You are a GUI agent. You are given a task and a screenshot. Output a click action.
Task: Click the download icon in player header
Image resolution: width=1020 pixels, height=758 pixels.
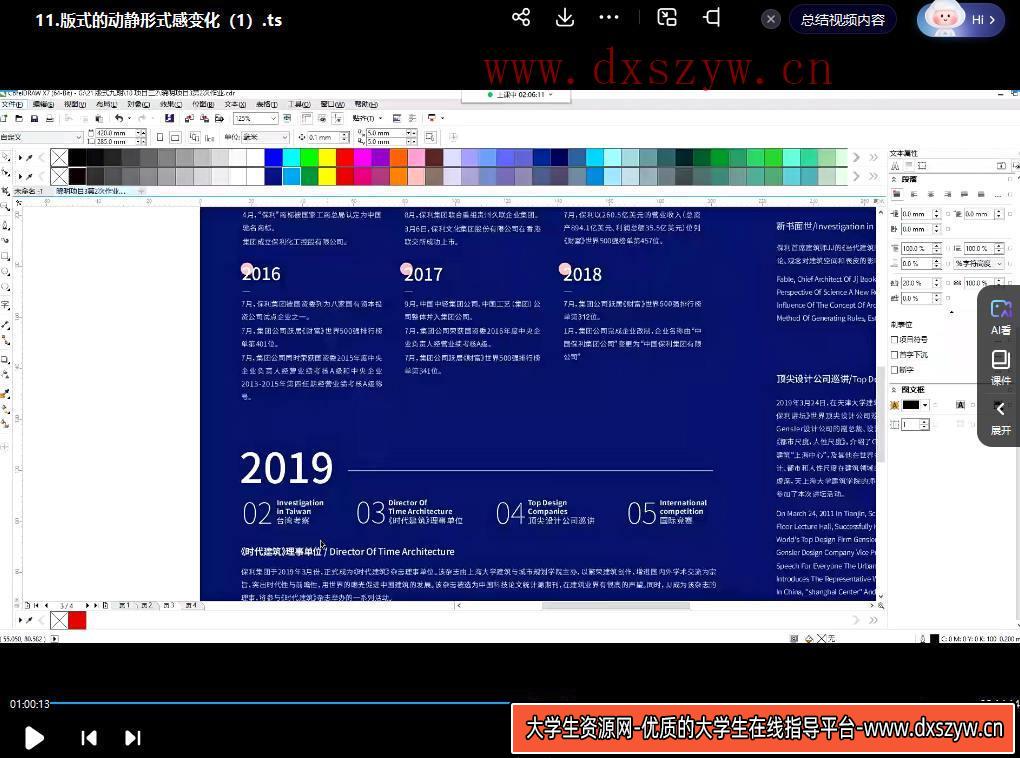pos(565,18)
